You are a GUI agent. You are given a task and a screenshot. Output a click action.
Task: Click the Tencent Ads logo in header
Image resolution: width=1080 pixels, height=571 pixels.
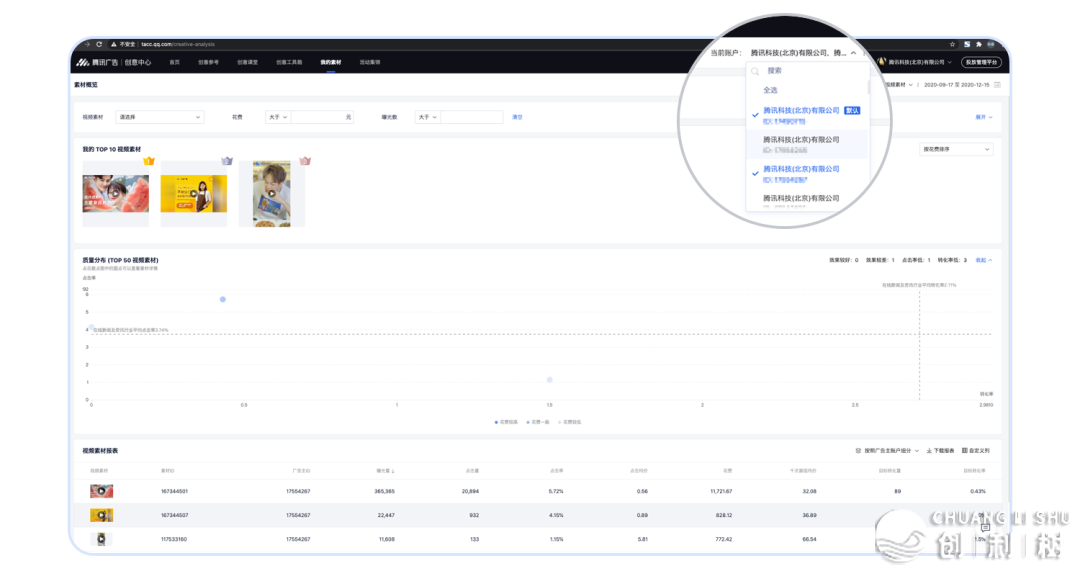pos(81,62)
